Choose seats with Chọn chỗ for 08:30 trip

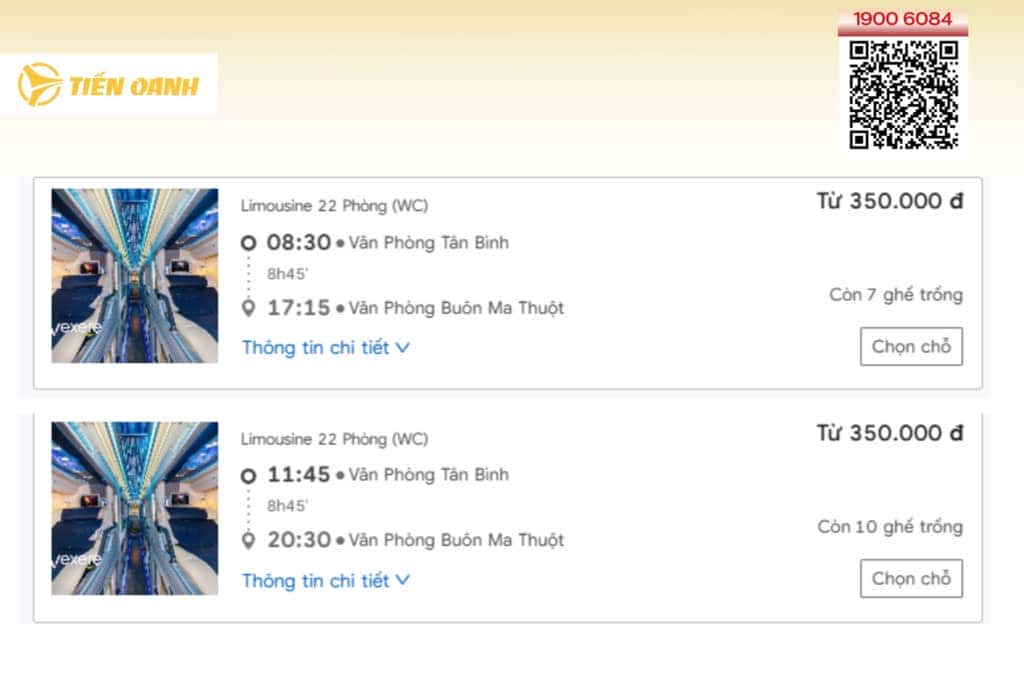911,346
